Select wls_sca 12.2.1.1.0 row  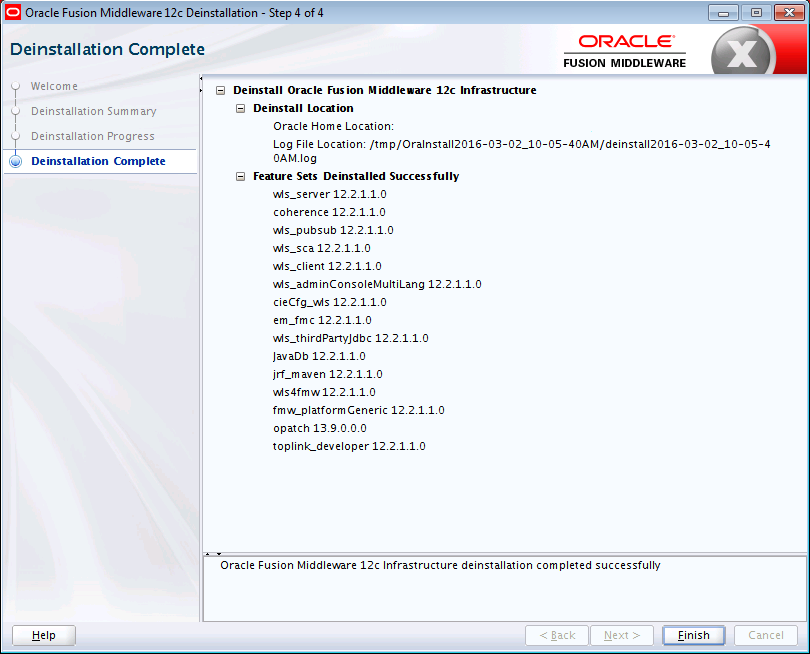click(x=321, y=248)
